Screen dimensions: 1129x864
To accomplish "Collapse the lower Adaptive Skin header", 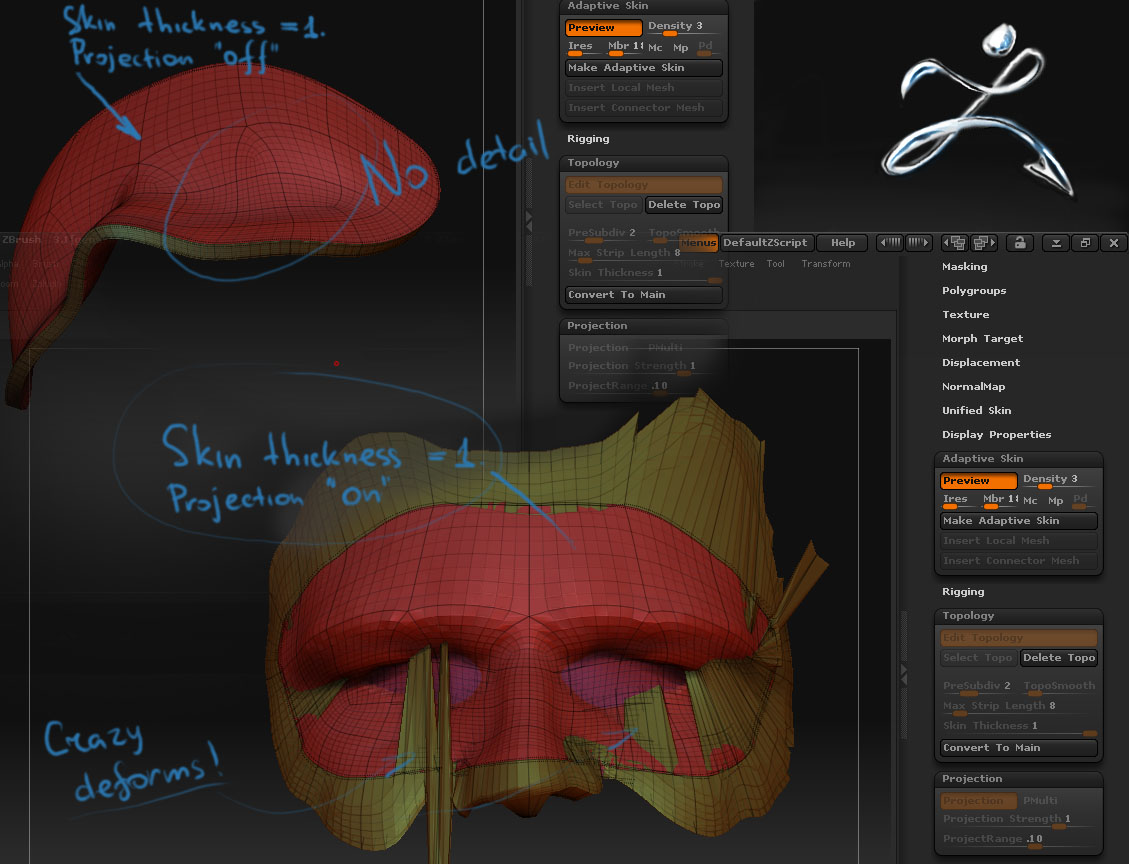I will coord(1018,459).
